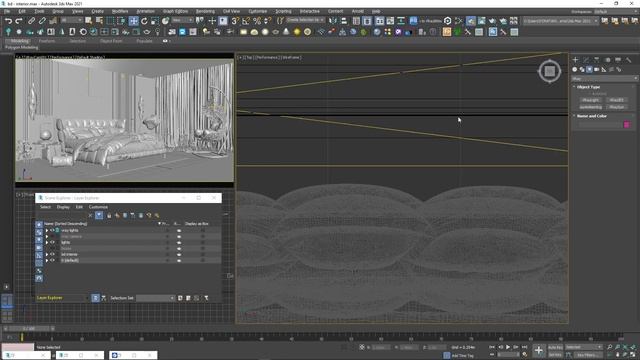Activate the Unlink Selection tool

click(42, 21)
